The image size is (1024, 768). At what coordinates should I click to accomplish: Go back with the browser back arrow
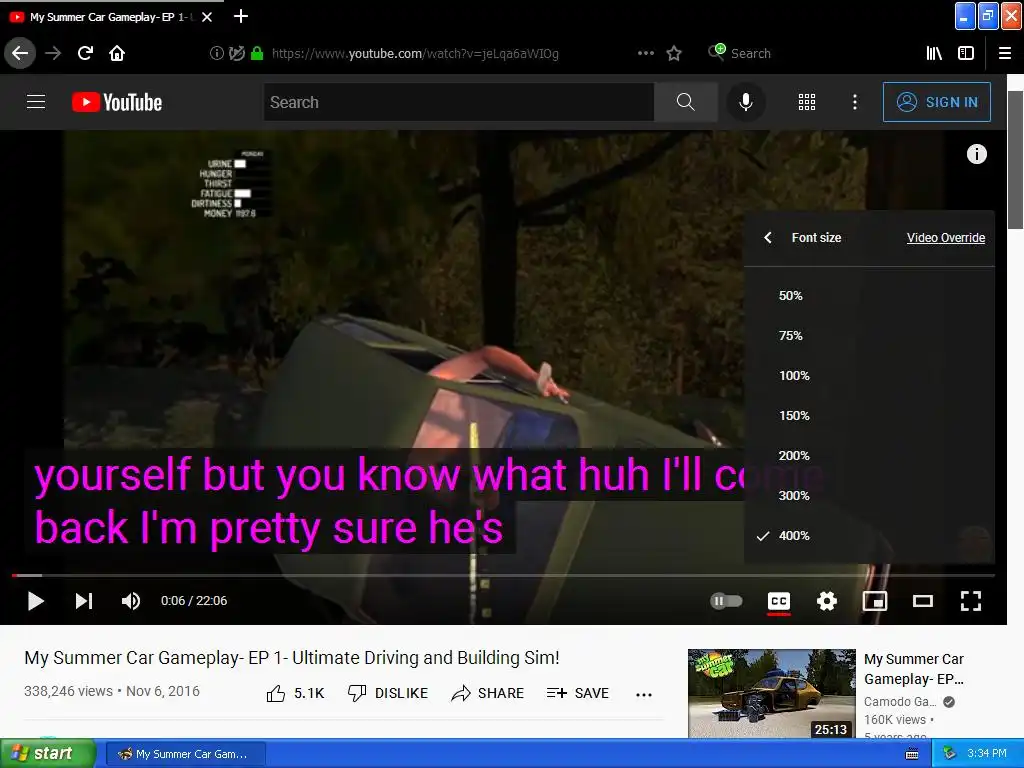tap(20, 53)
